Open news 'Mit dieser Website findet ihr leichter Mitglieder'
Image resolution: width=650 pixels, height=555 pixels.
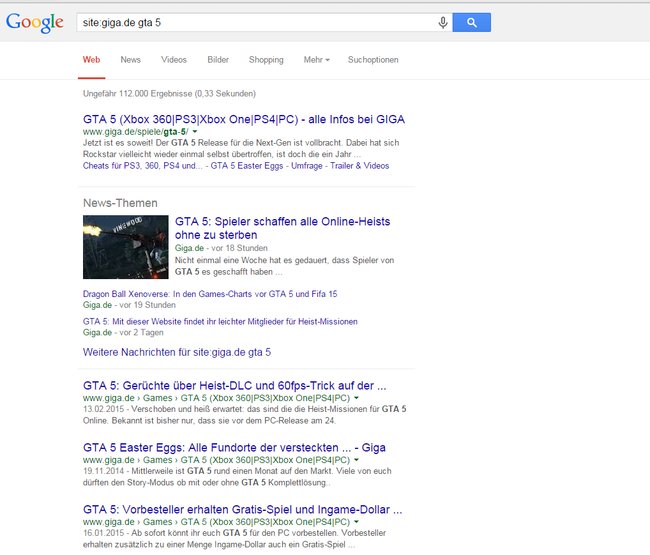click(220, 322)
